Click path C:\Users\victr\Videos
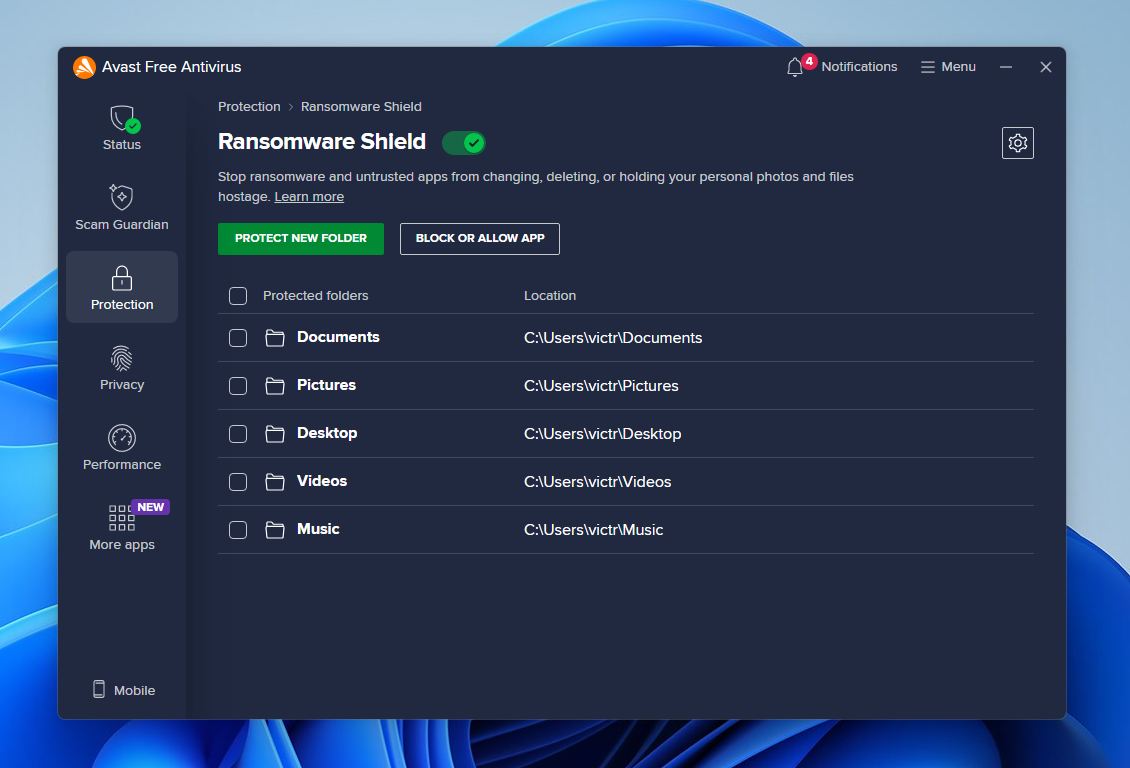 tap(597, 481)
